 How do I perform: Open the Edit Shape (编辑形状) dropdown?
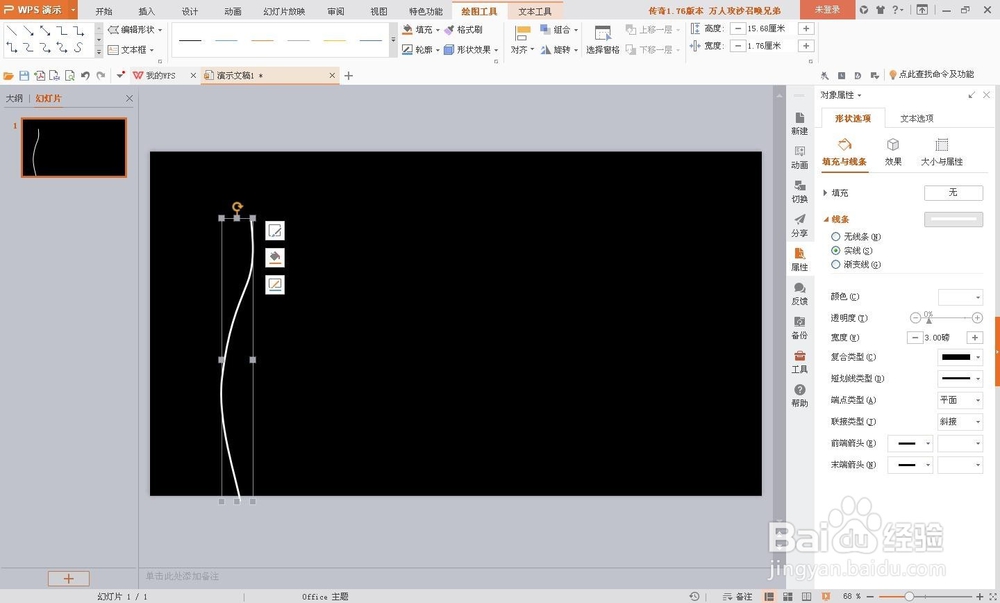click(x=135, y=29)
